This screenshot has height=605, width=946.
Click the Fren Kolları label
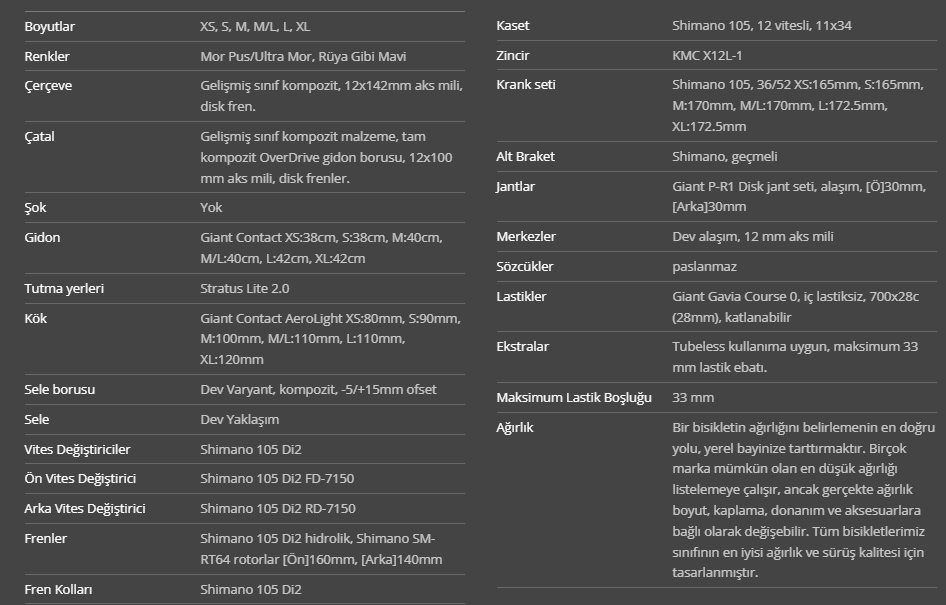tap(58, 589)
